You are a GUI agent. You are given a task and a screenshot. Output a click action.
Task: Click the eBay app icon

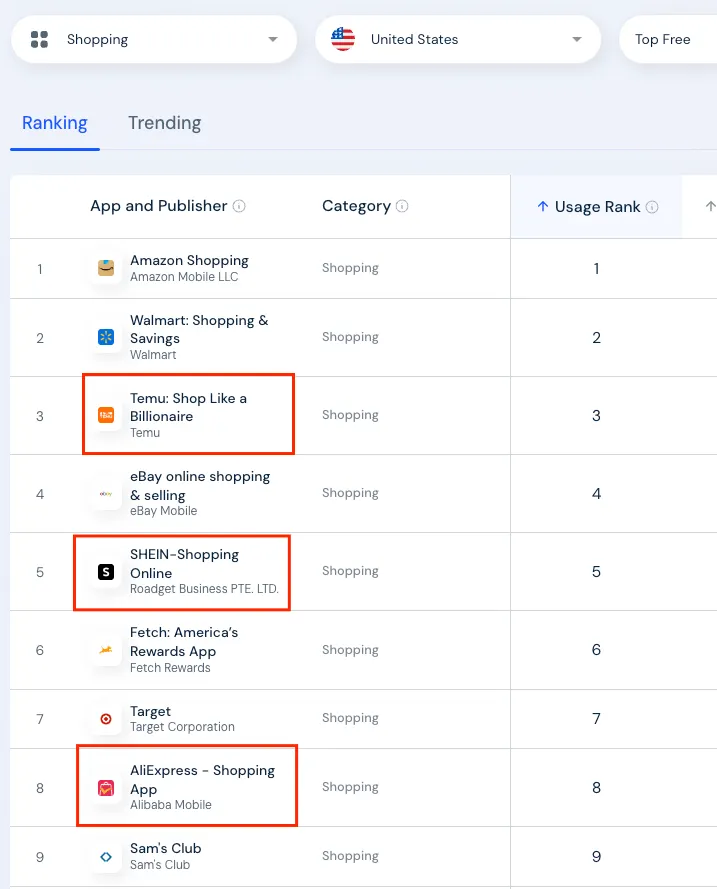(106, 493)
